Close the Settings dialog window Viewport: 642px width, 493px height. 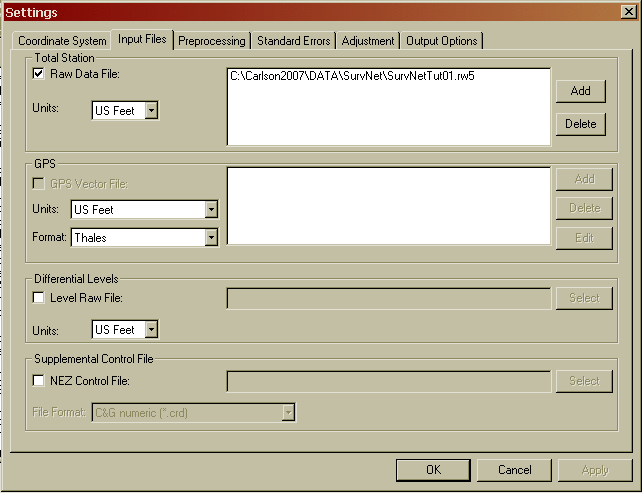click(x=628, y=11)
